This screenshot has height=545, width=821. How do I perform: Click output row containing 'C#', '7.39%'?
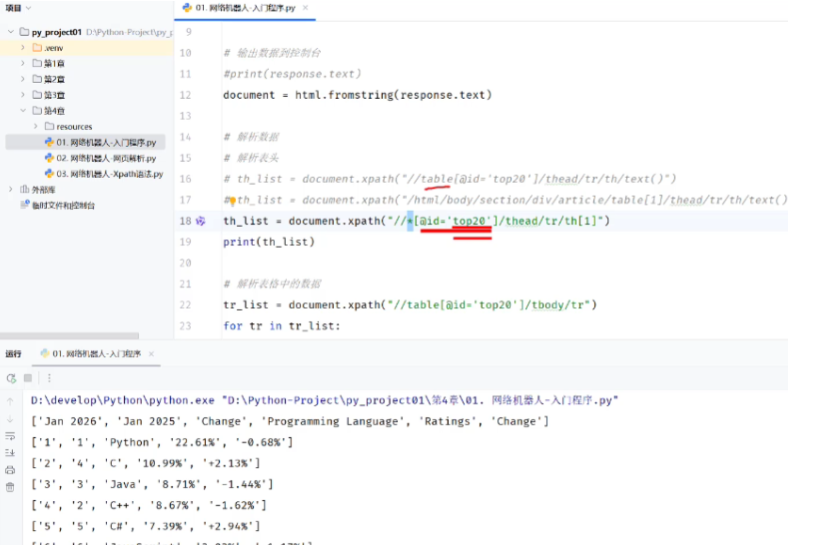click(146, 526)
